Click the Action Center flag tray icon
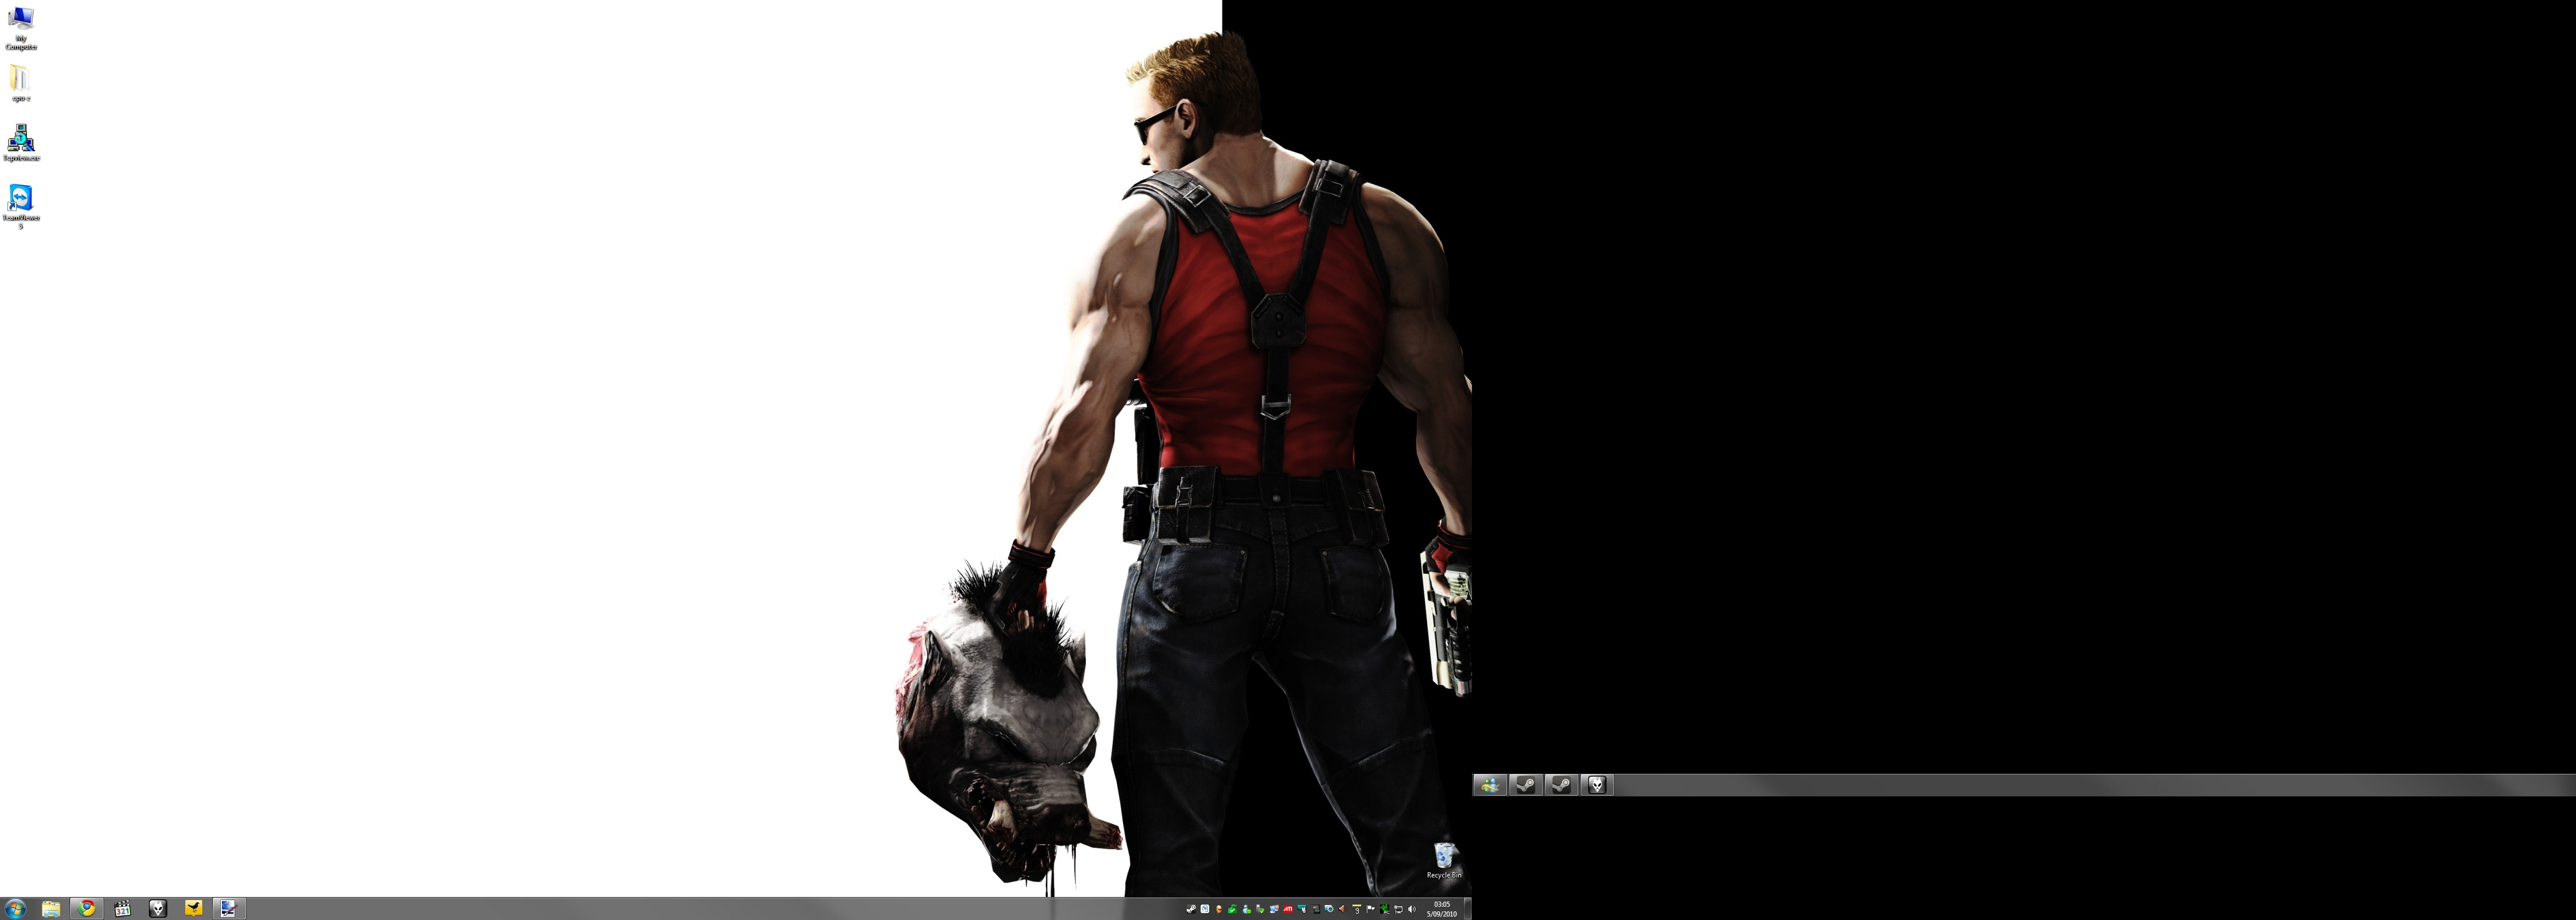2576x920 pixels. point(1370,909)
